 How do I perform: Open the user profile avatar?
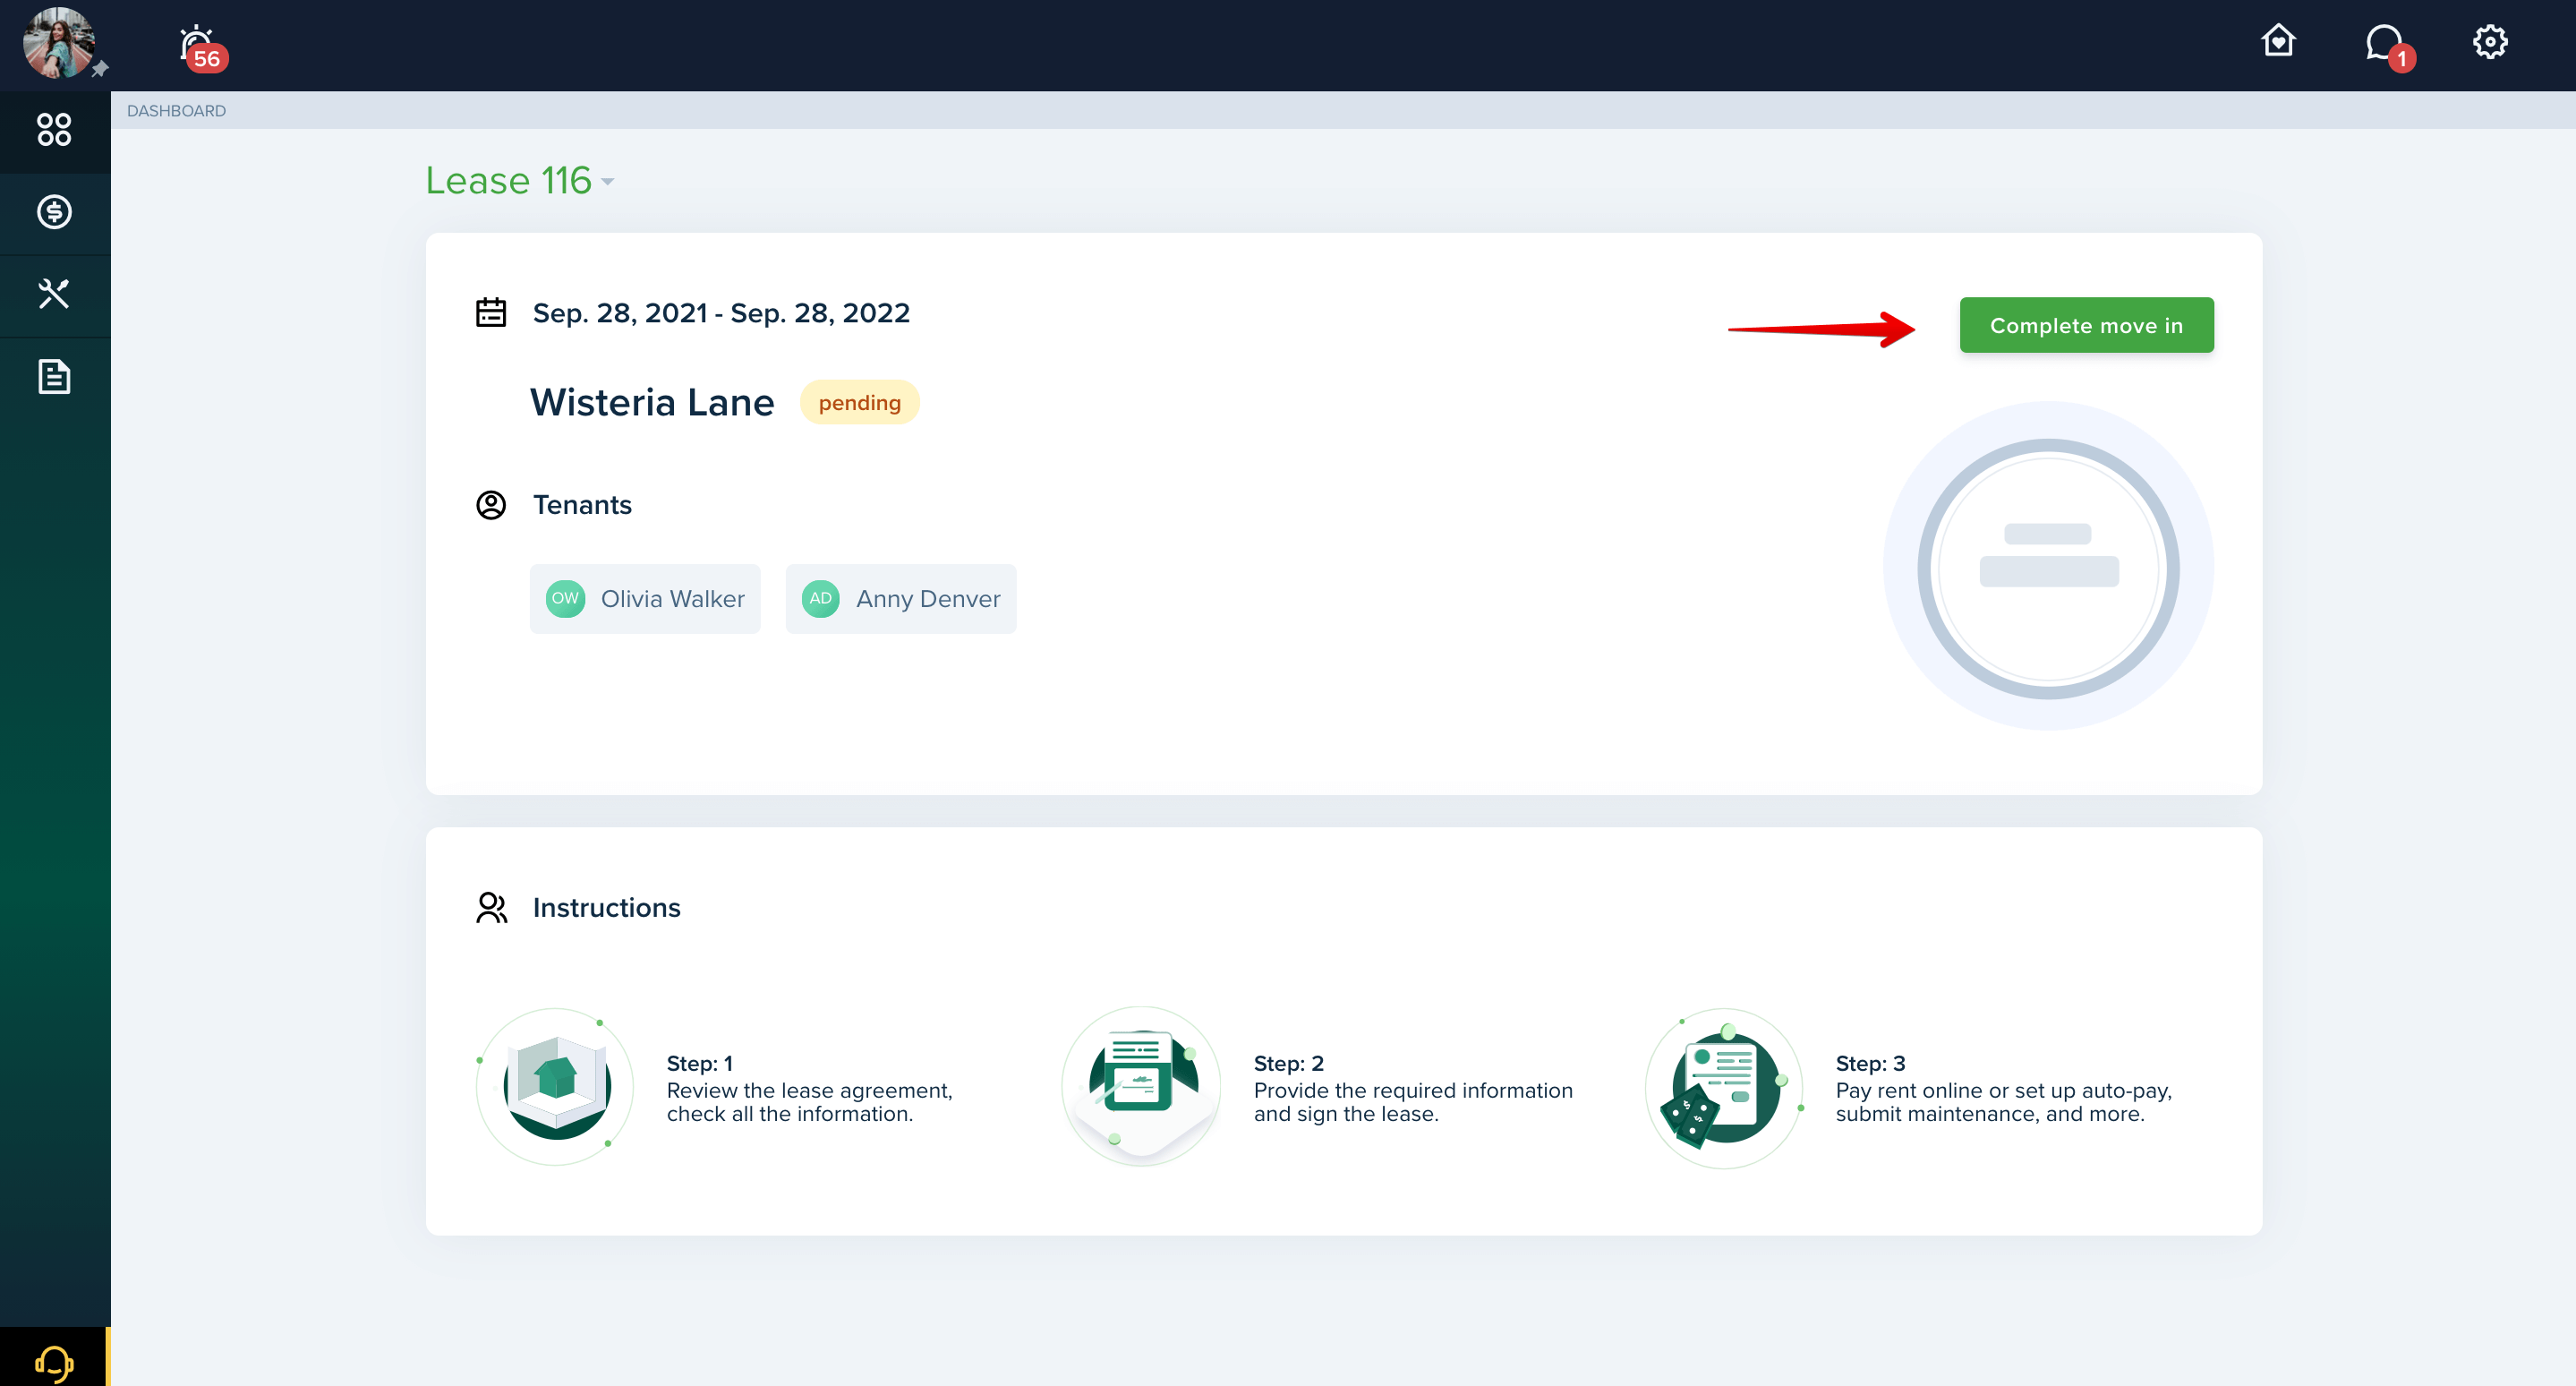pos(59,43)
